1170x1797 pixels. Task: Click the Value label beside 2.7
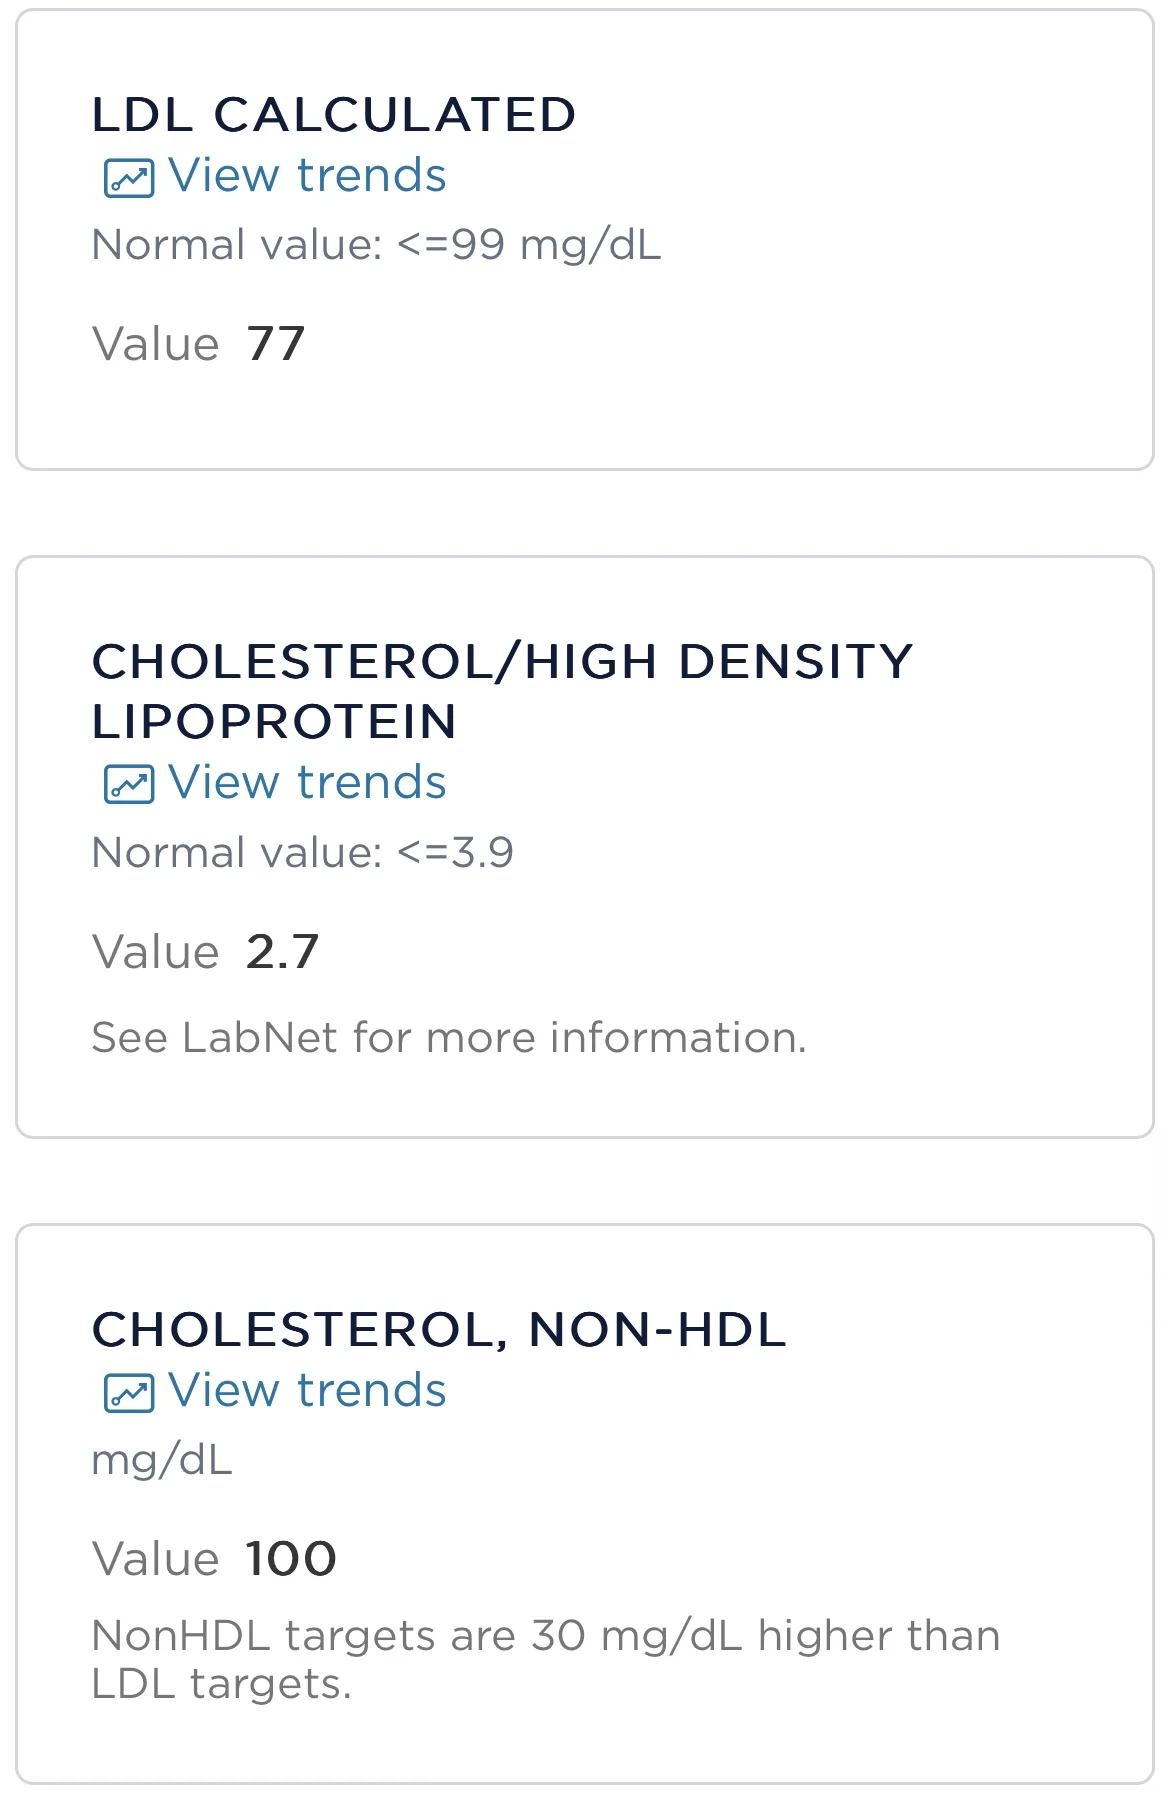[155, 952]
